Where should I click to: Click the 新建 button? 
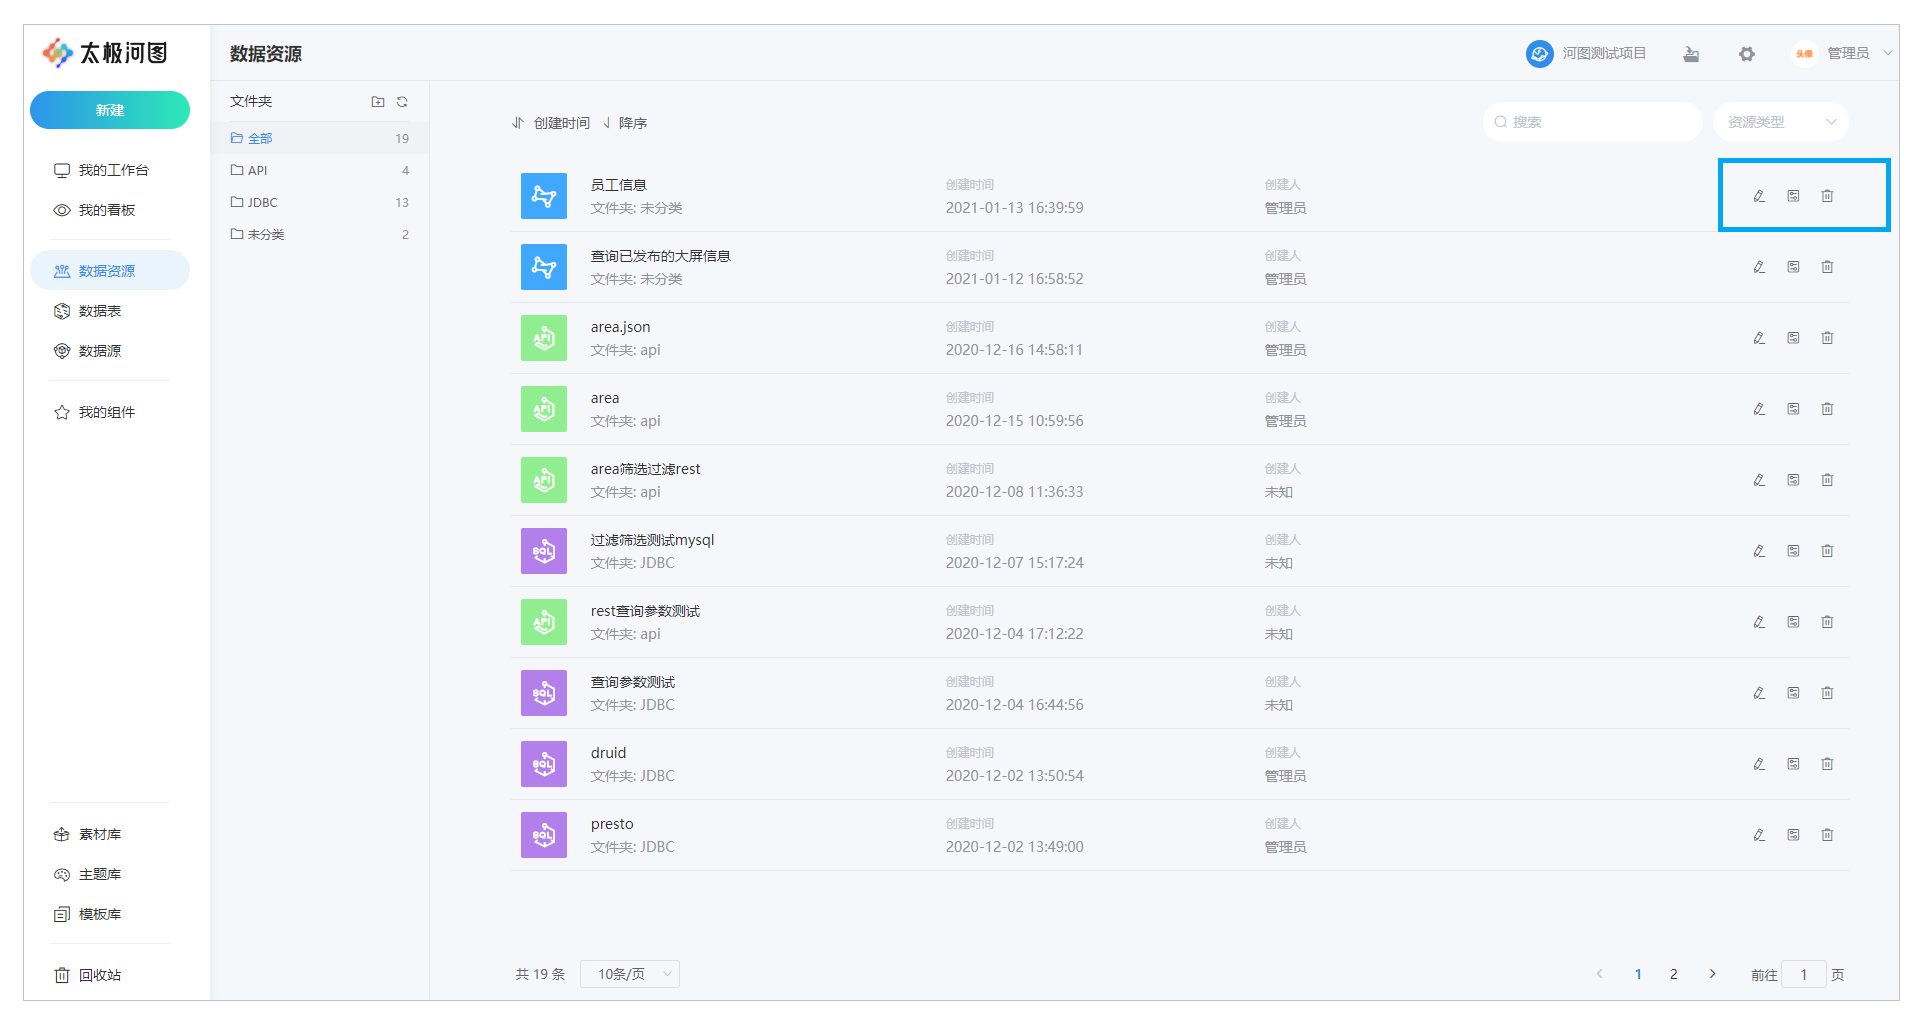pos(110,110)
